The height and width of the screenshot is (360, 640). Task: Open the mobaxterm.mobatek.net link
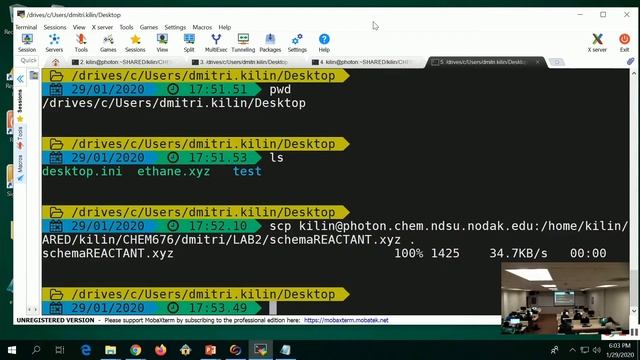coord(346,320)
